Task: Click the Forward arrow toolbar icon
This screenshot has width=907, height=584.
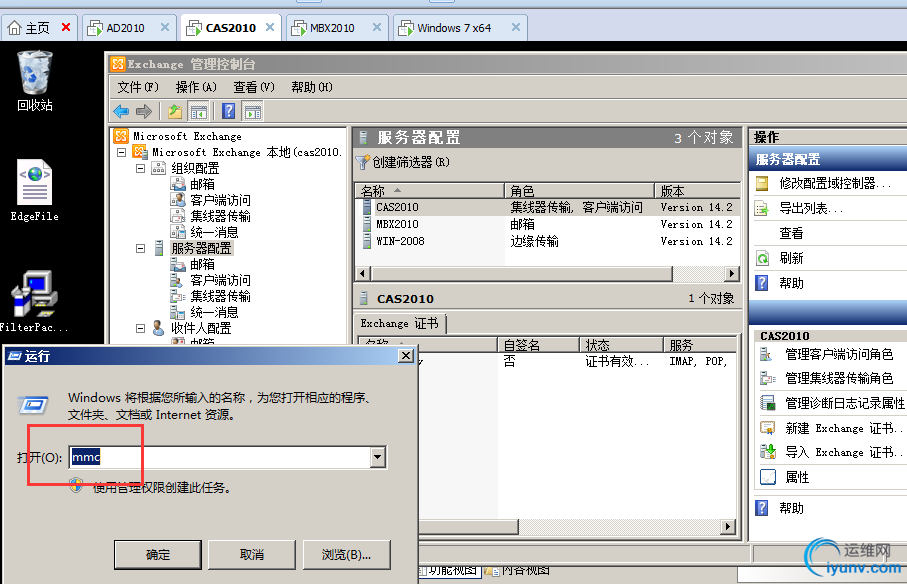Action: point(143,111)
